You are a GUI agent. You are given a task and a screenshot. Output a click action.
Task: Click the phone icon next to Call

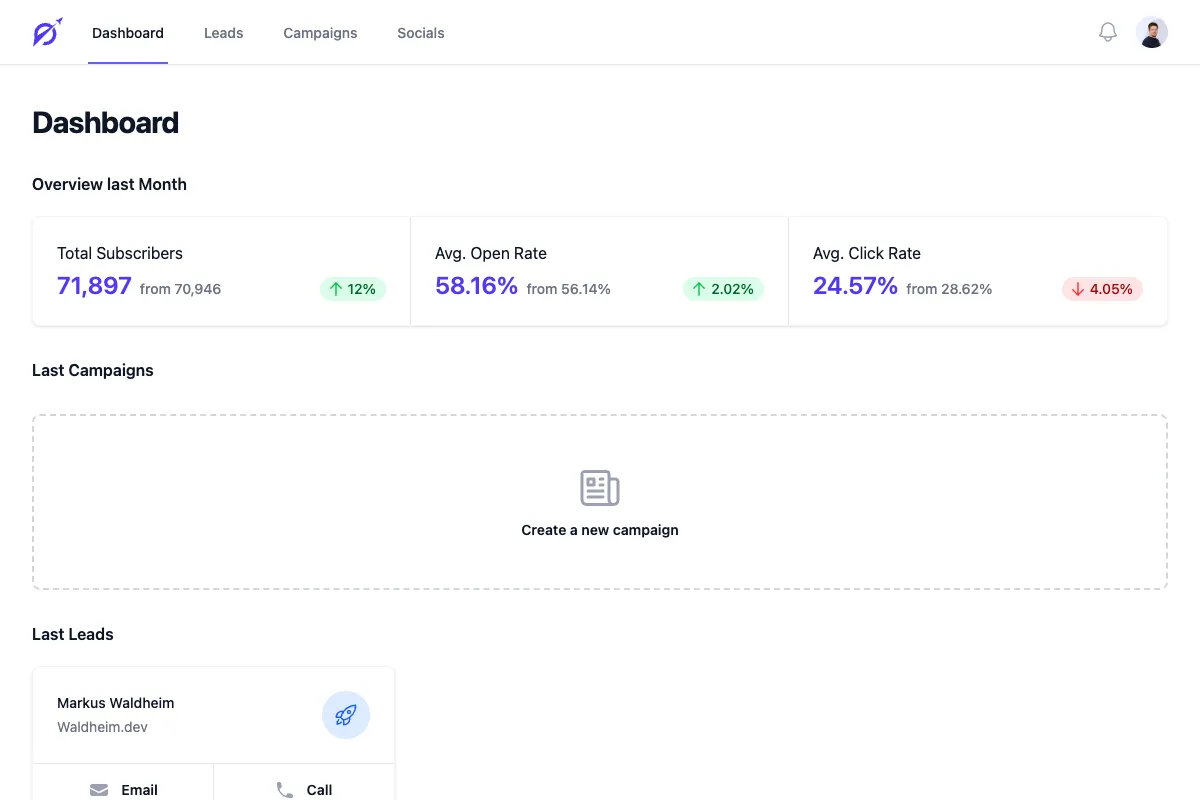point(283,789)
